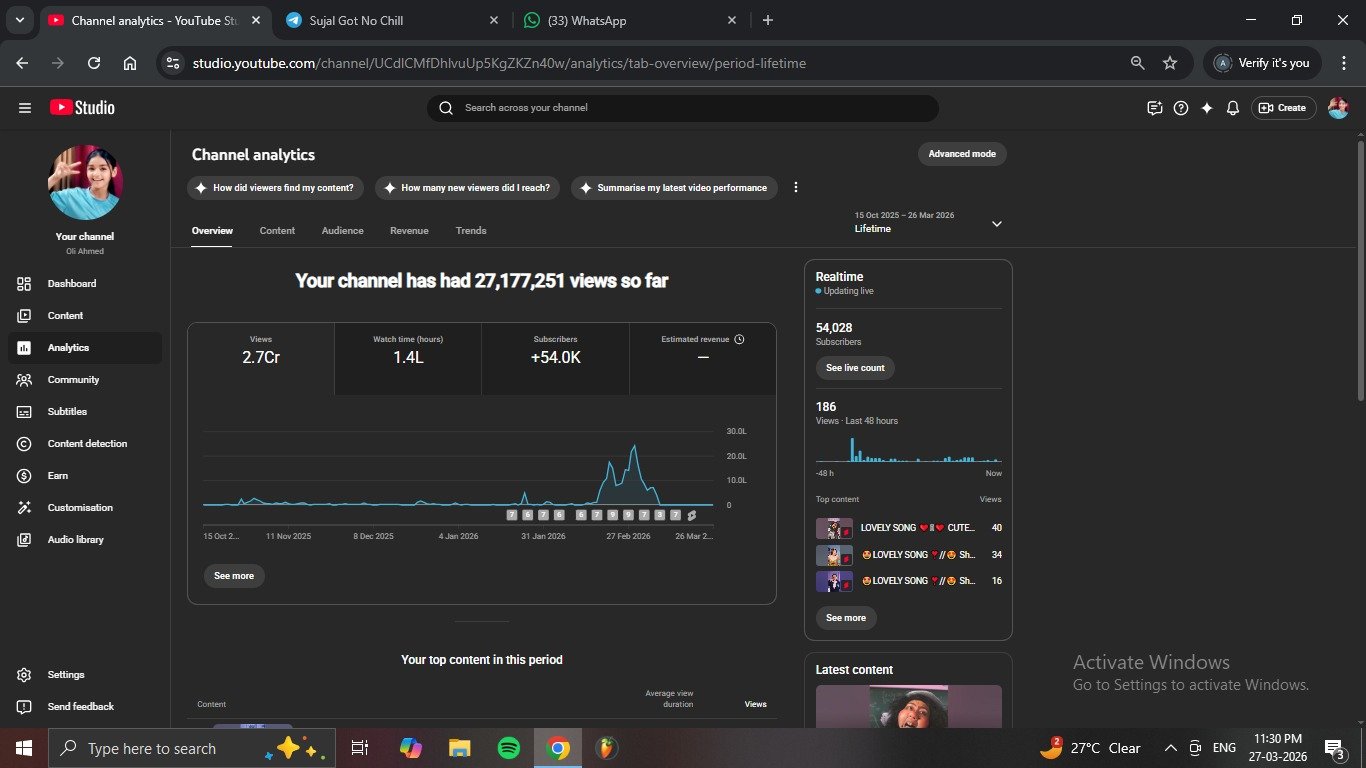
Task: Open the hamburger navigation menu
Action: [25, 108]
